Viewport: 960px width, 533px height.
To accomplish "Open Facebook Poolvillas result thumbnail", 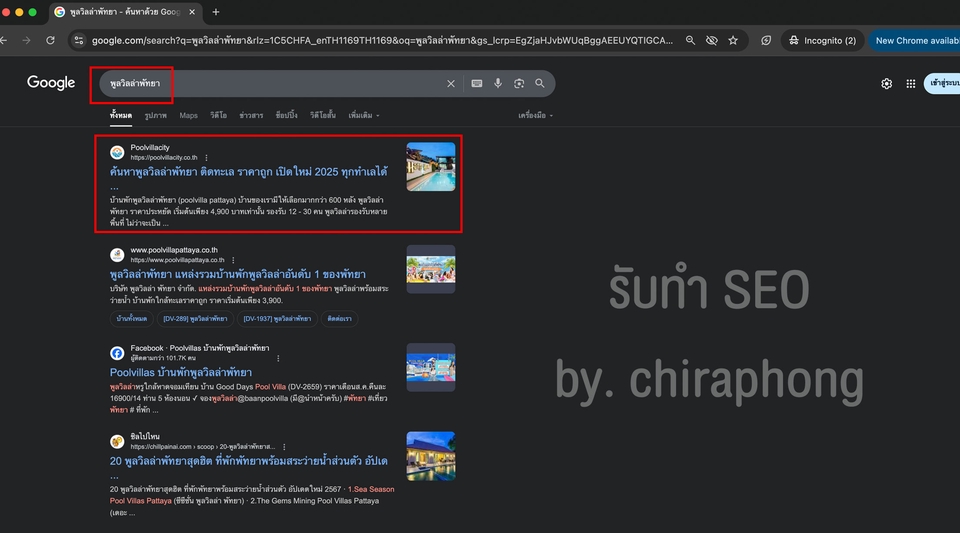I will click(431, 367).
